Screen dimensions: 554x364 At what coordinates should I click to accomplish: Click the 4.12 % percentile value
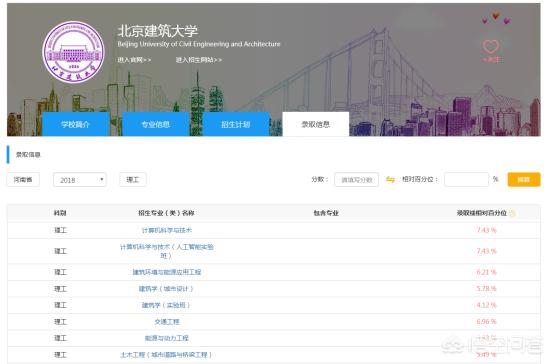click(487, 305)
